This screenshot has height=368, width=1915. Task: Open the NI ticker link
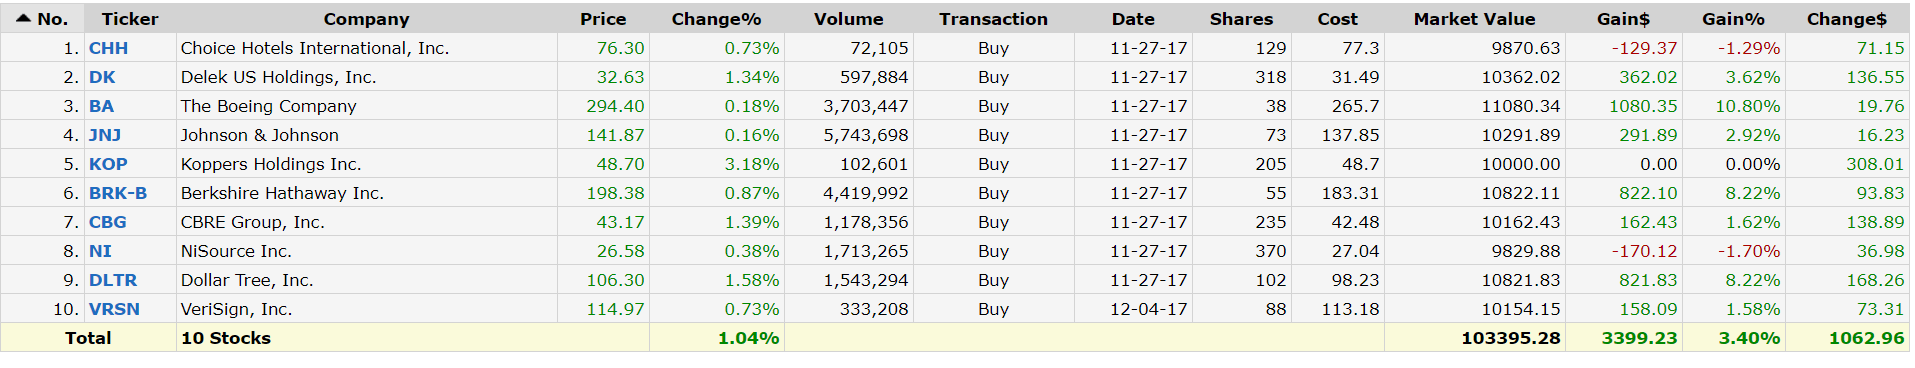pyautogui.click(x=100, y=251)
